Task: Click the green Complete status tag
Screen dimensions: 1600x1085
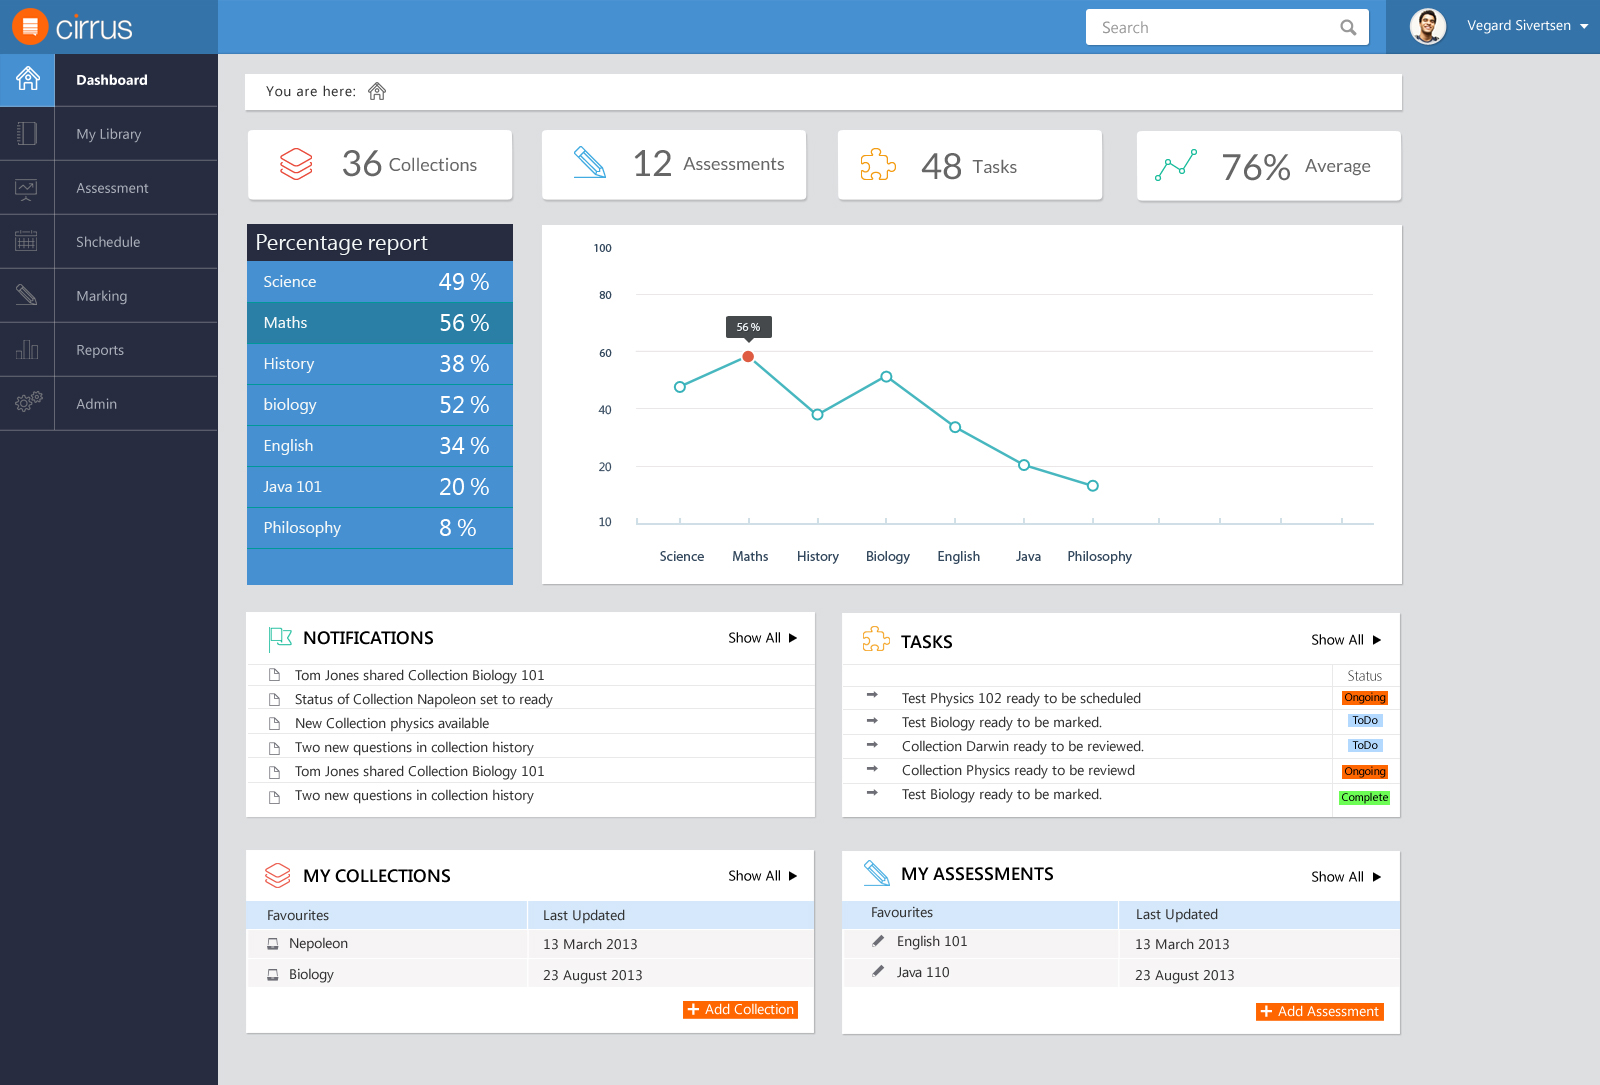Action: 1364,798
